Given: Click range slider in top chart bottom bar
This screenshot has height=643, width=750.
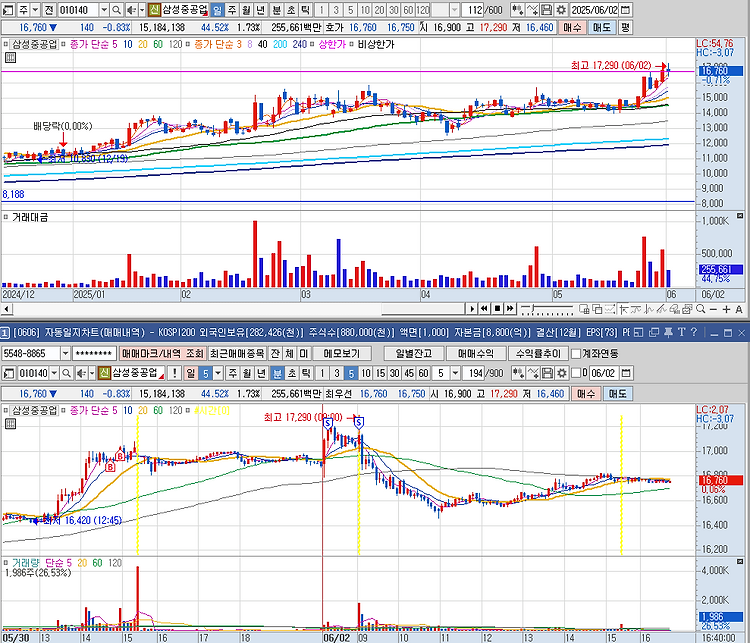Looking at the screenshot, I should point(546,310).
